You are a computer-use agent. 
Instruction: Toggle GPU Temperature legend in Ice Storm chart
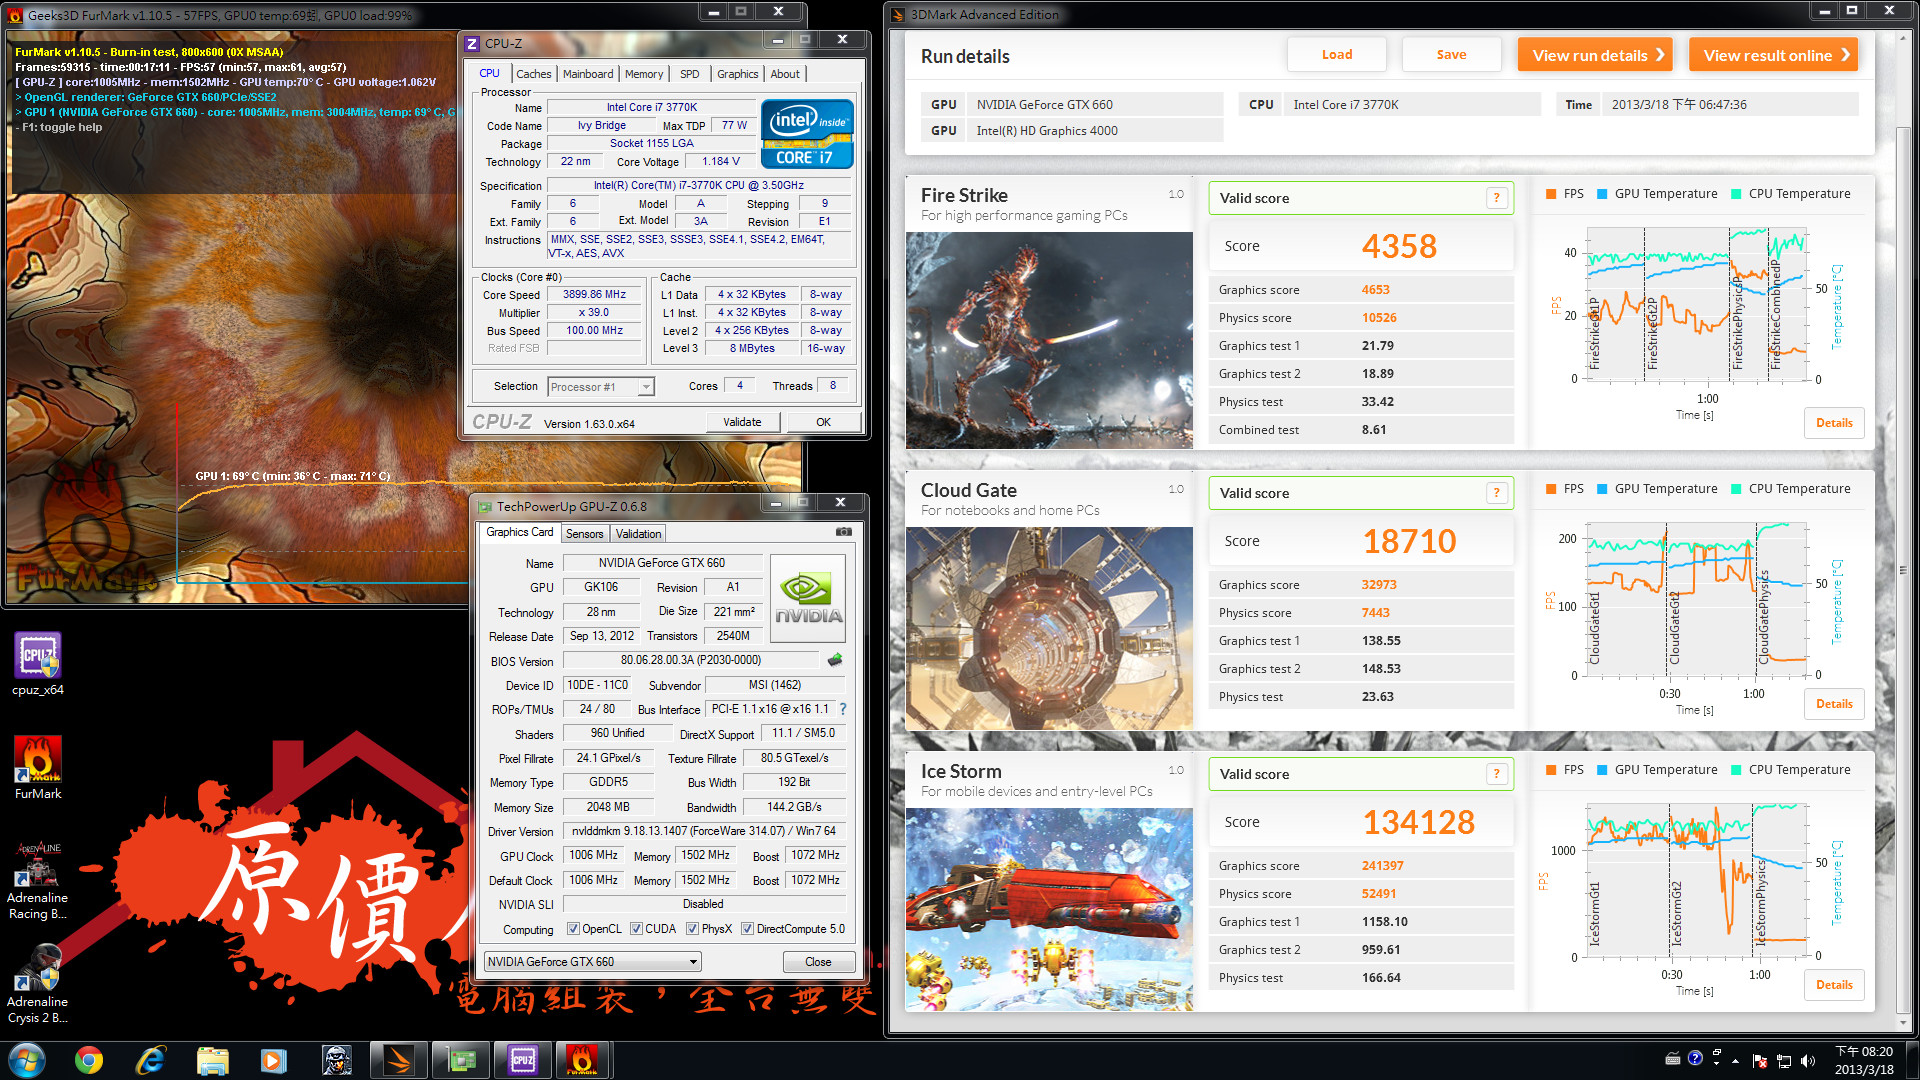coord(1657,770)
